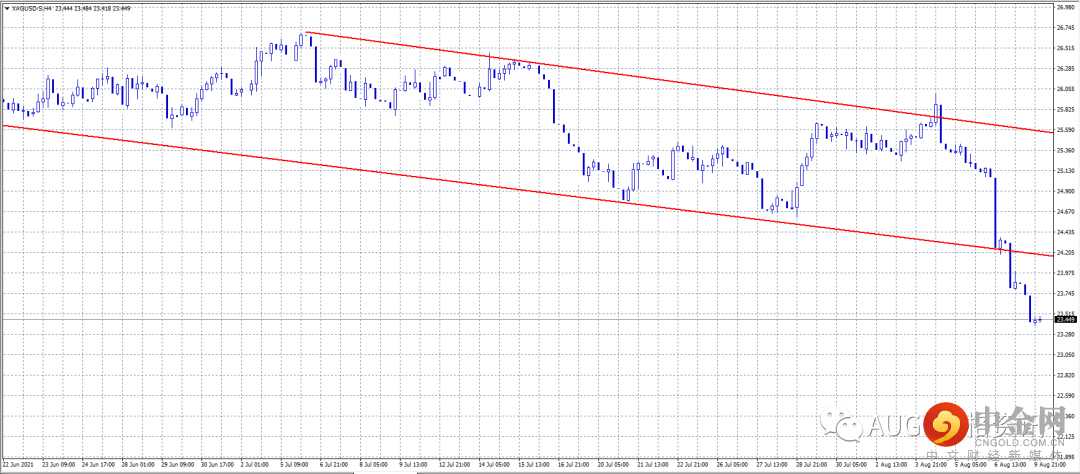Click the 25.825 price axis label
This screenshot has width=1080, height=474.
(x=1065, y=110)
